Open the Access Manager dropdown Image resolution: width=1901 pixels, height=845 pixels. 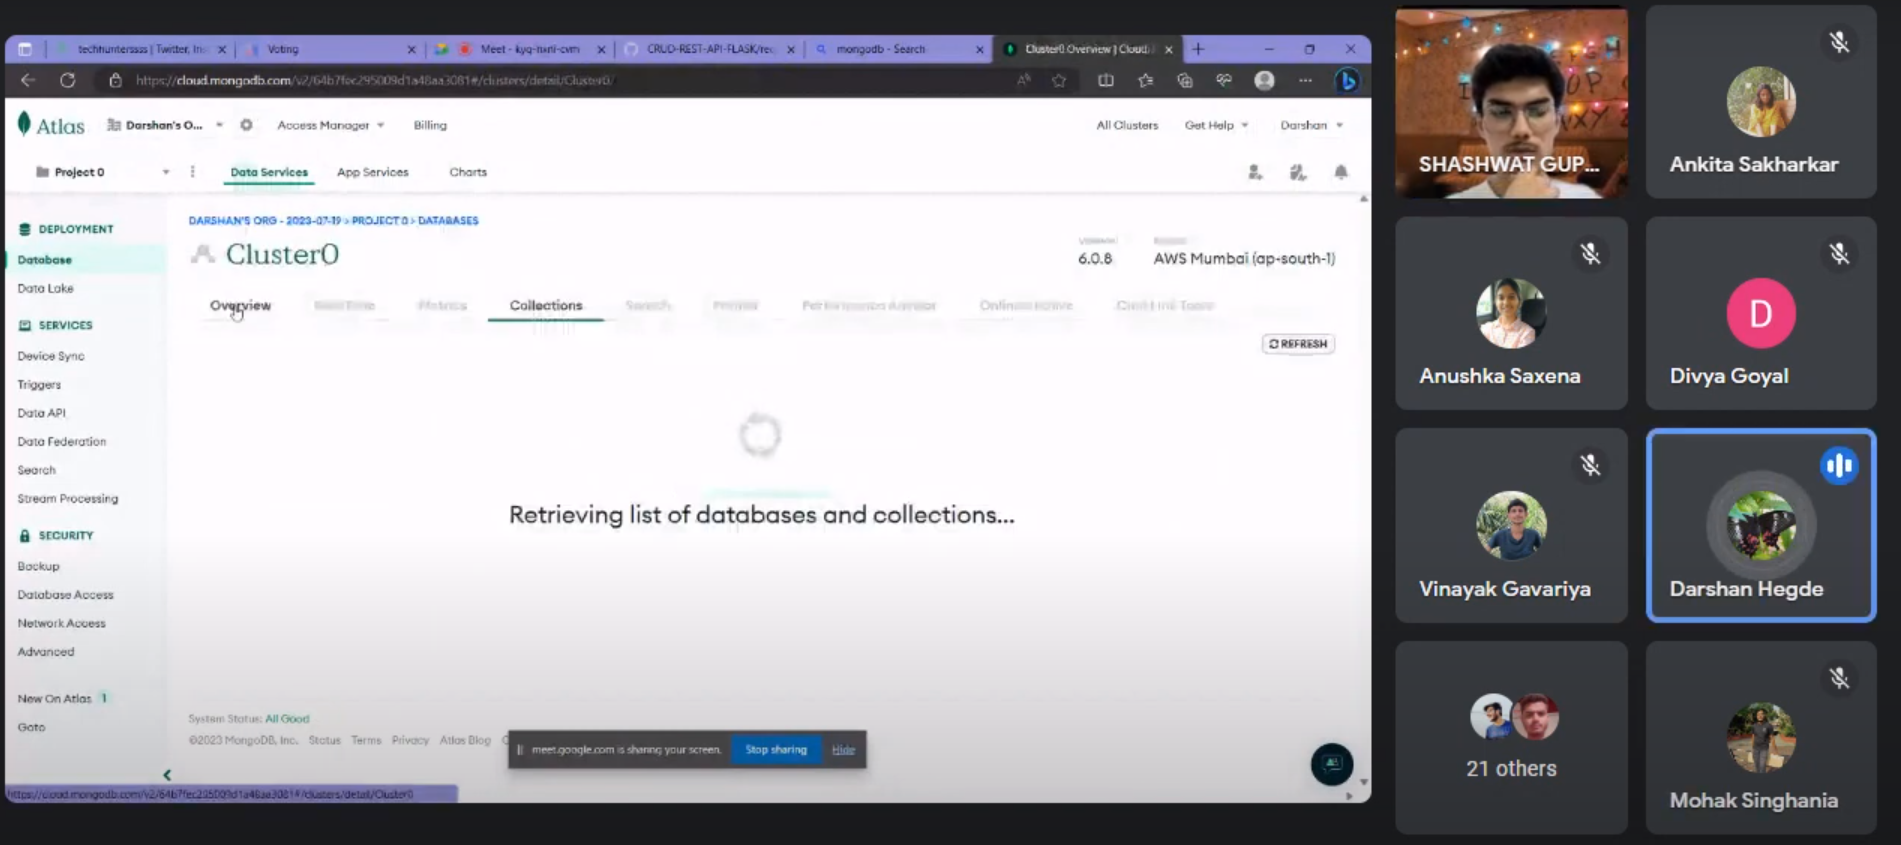[x=331, y=125]
